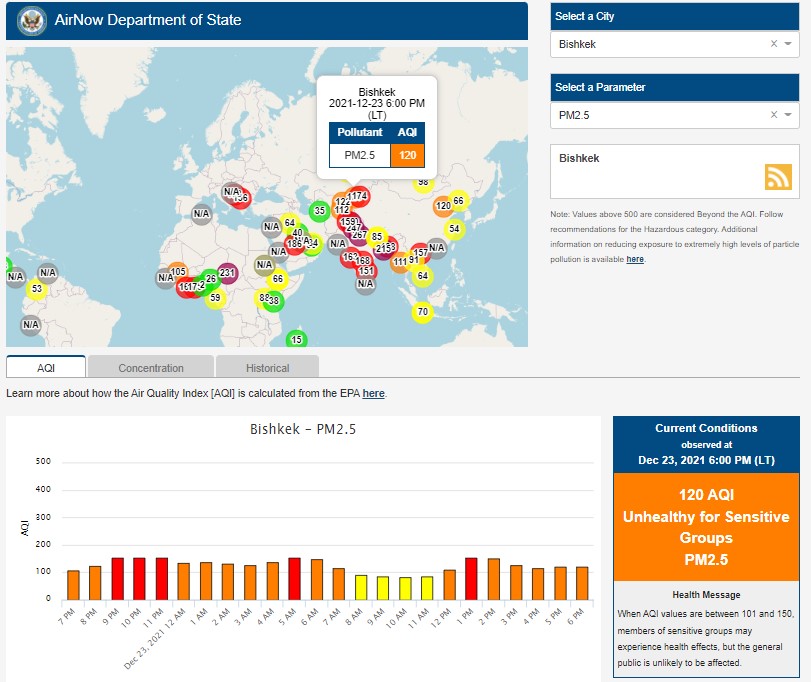This screenshot has height=682, width=811.
Task: Open the Historical tab
Action: [267, 368]
